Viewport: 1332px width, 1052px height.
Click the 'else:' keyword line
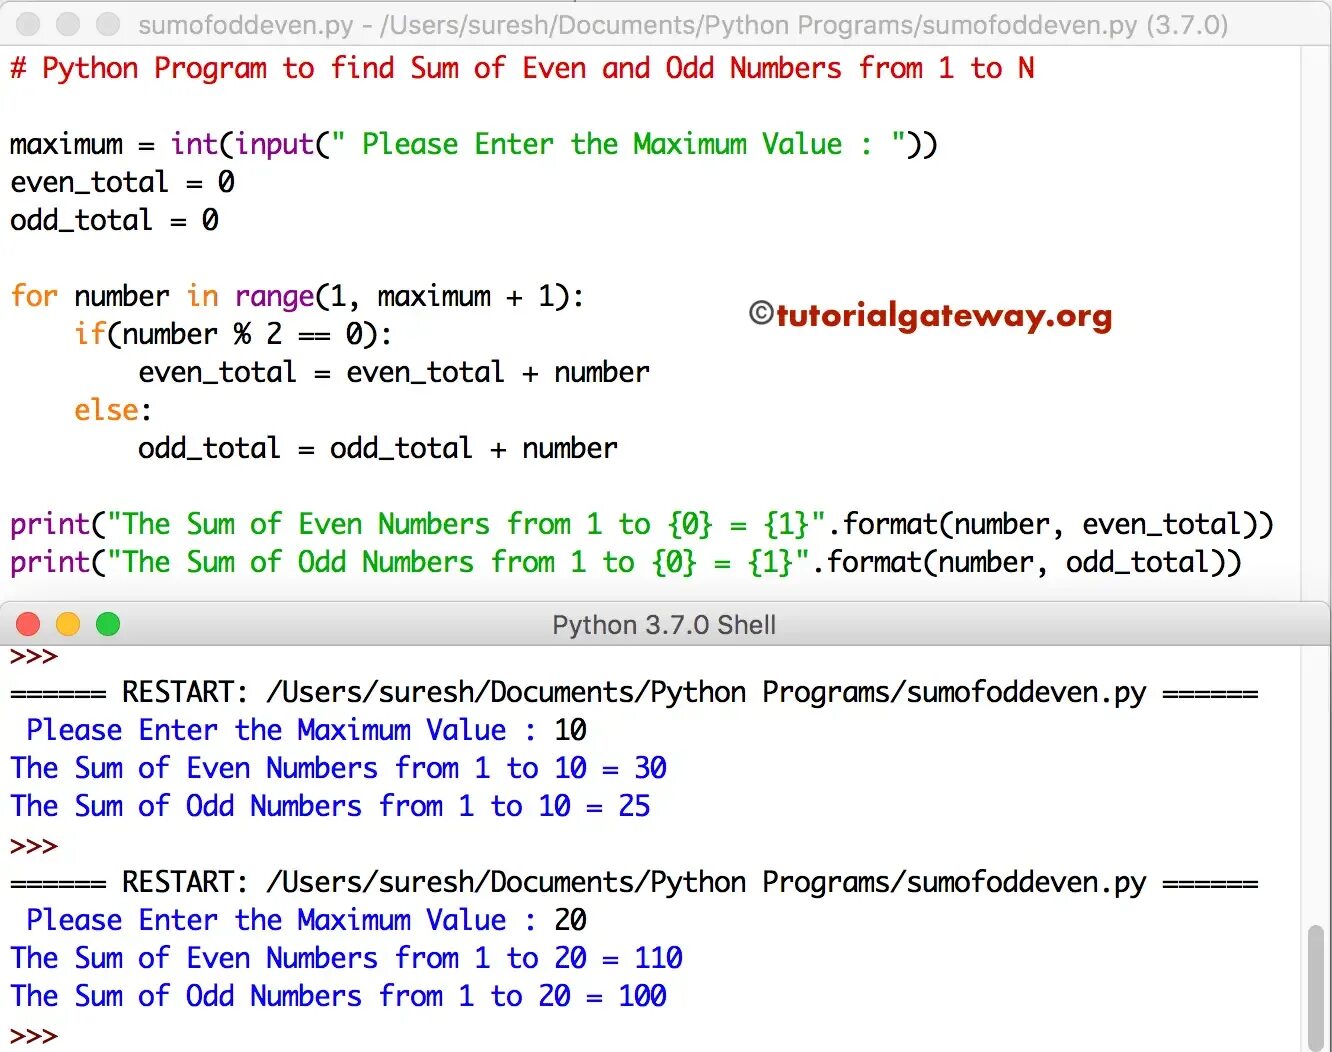coord(113,410)
